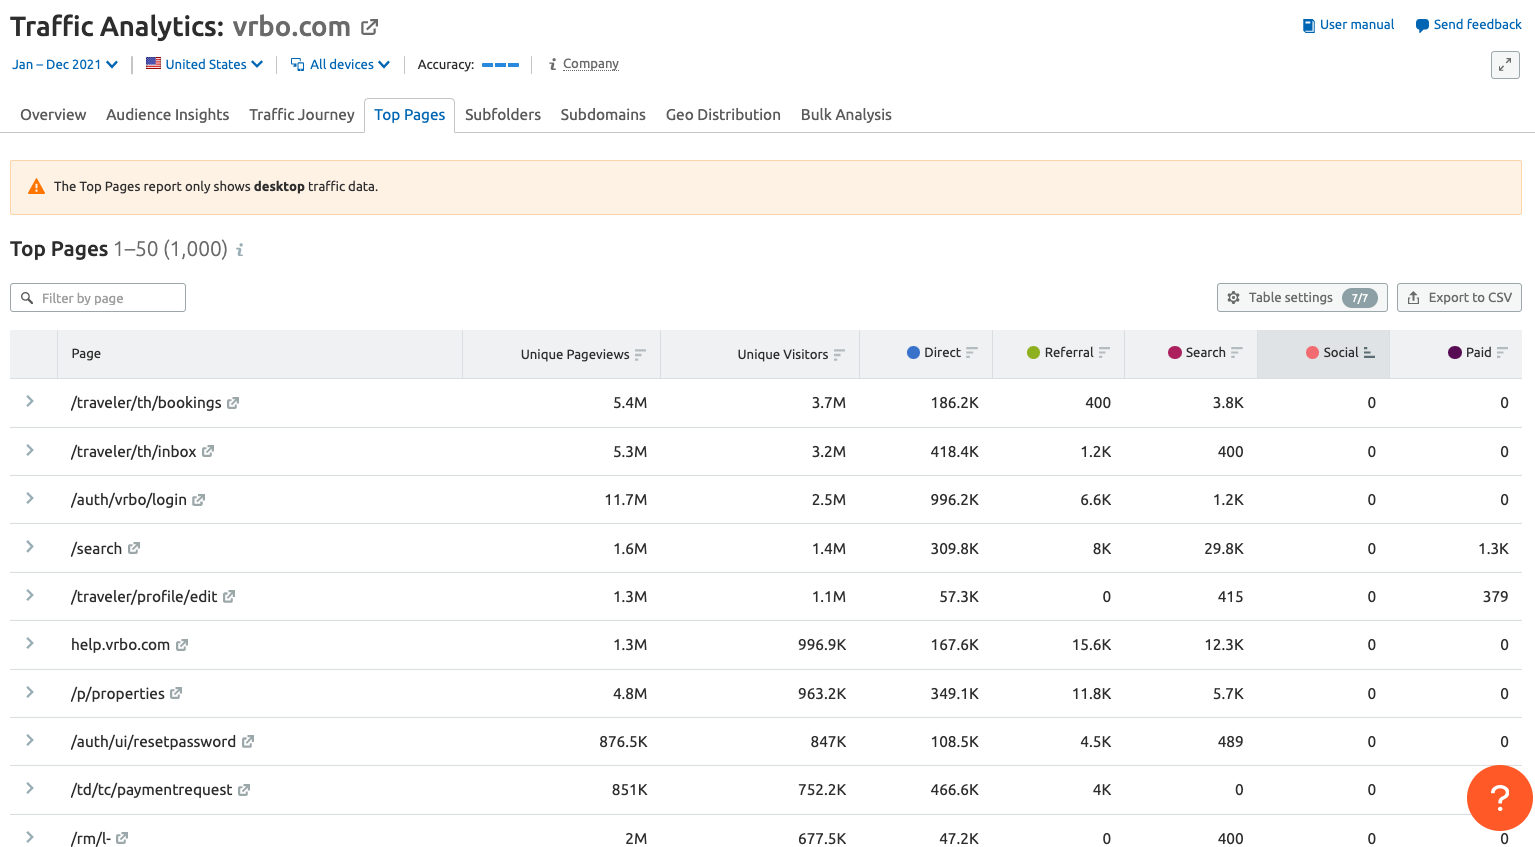Click the Send feedback link

tap(1468, 25)
